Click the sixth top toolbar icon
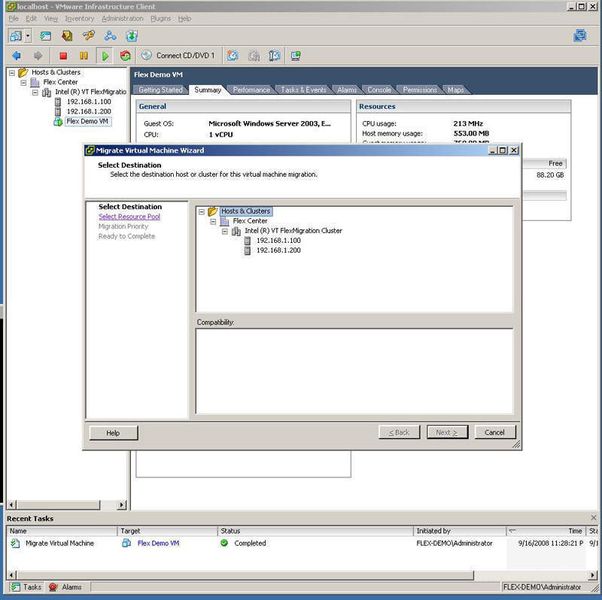Viewport: 602px width, 600px height. tap(132, 36)
